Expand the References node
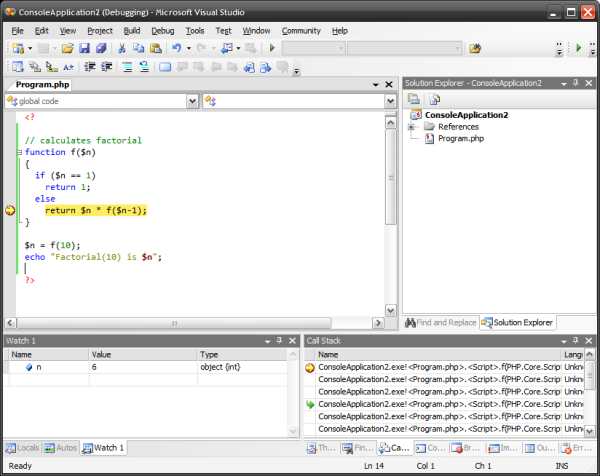 (x=411, y=127)
